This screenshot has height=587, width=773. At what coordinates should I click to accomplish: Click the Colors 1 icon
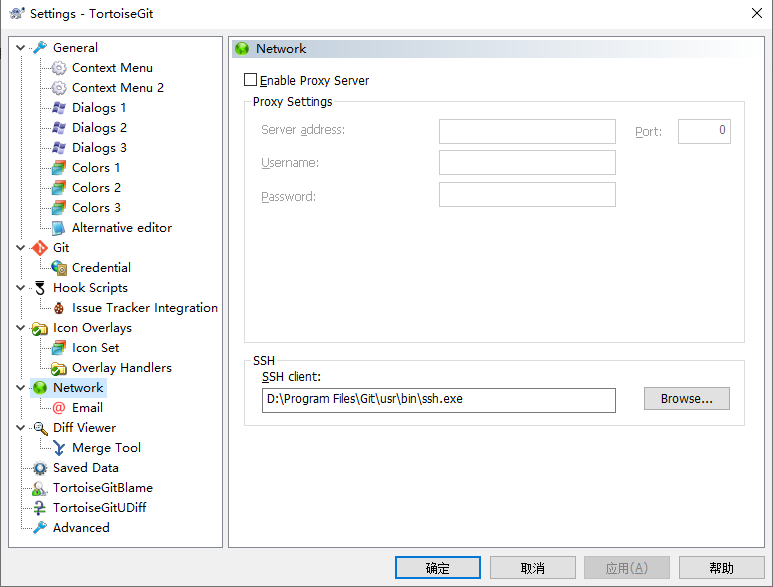point(59,168)
